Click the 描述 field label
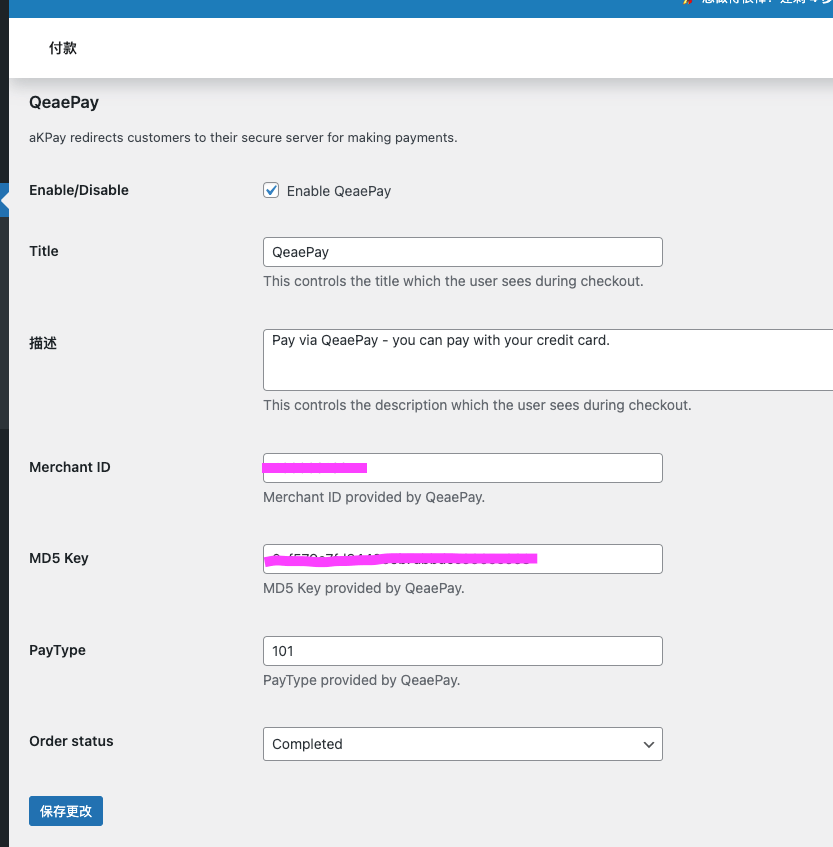The height and width of the screenshot is (847, 833). click(x=43, y=343)
